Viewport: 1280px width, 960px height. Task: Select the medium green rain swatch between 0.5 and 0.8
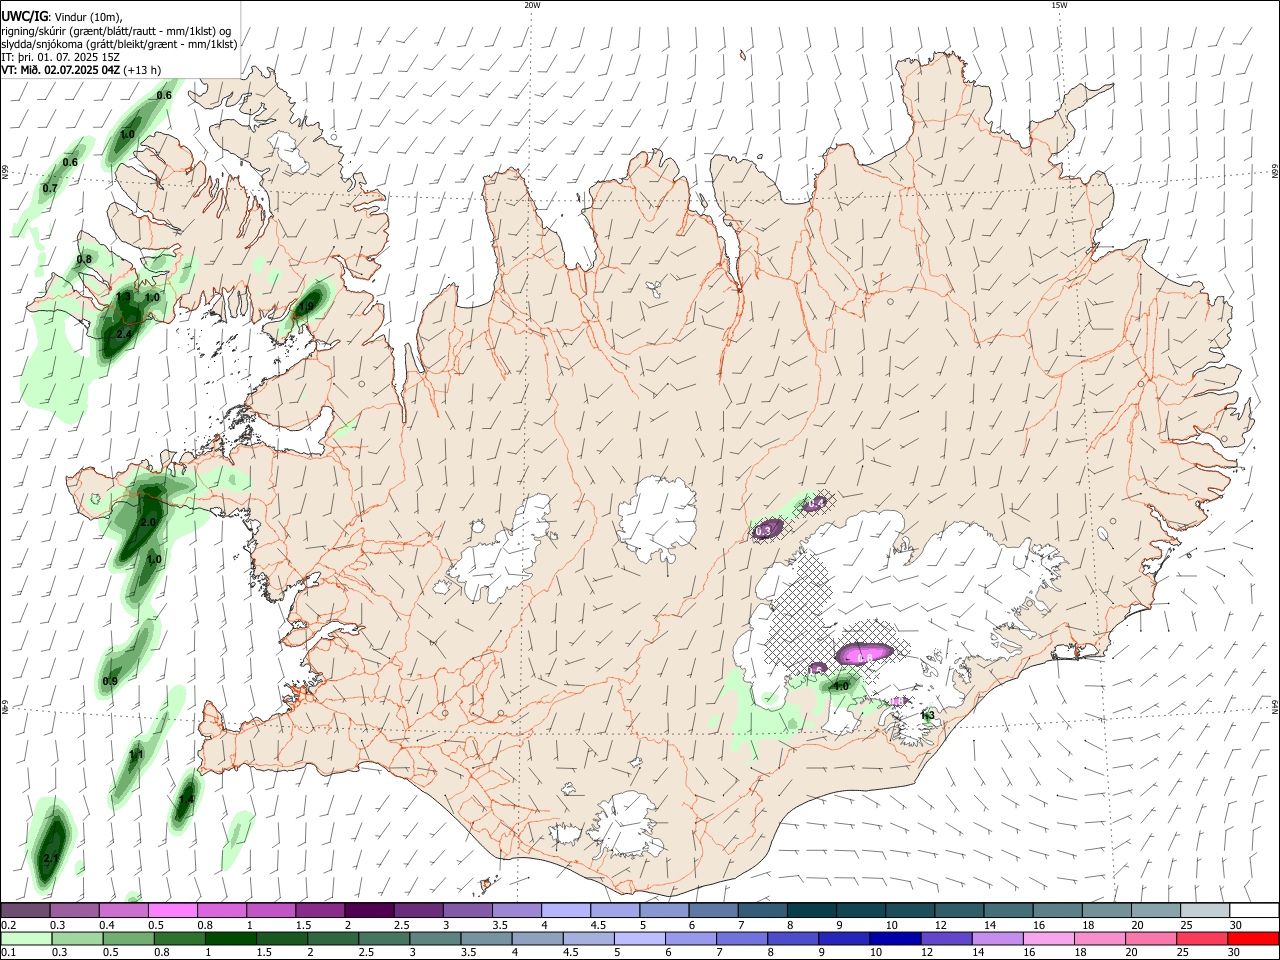[129, 938]
